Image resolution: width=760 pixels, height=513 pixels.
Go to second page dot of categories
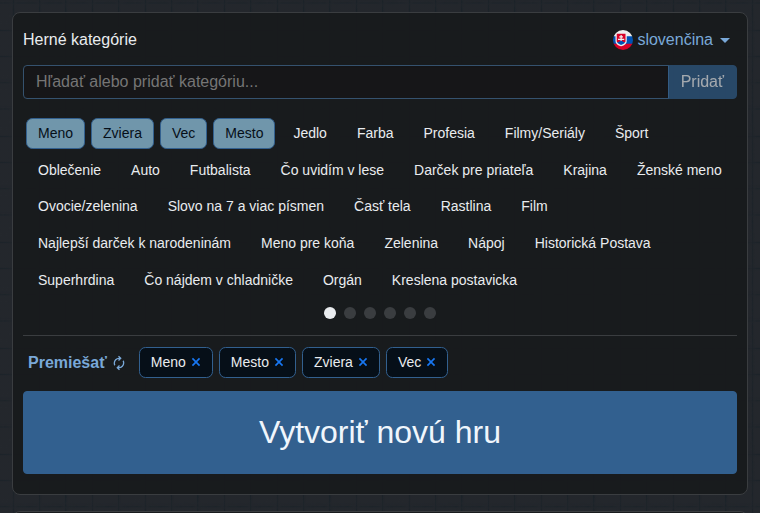[x=350, y=313]
